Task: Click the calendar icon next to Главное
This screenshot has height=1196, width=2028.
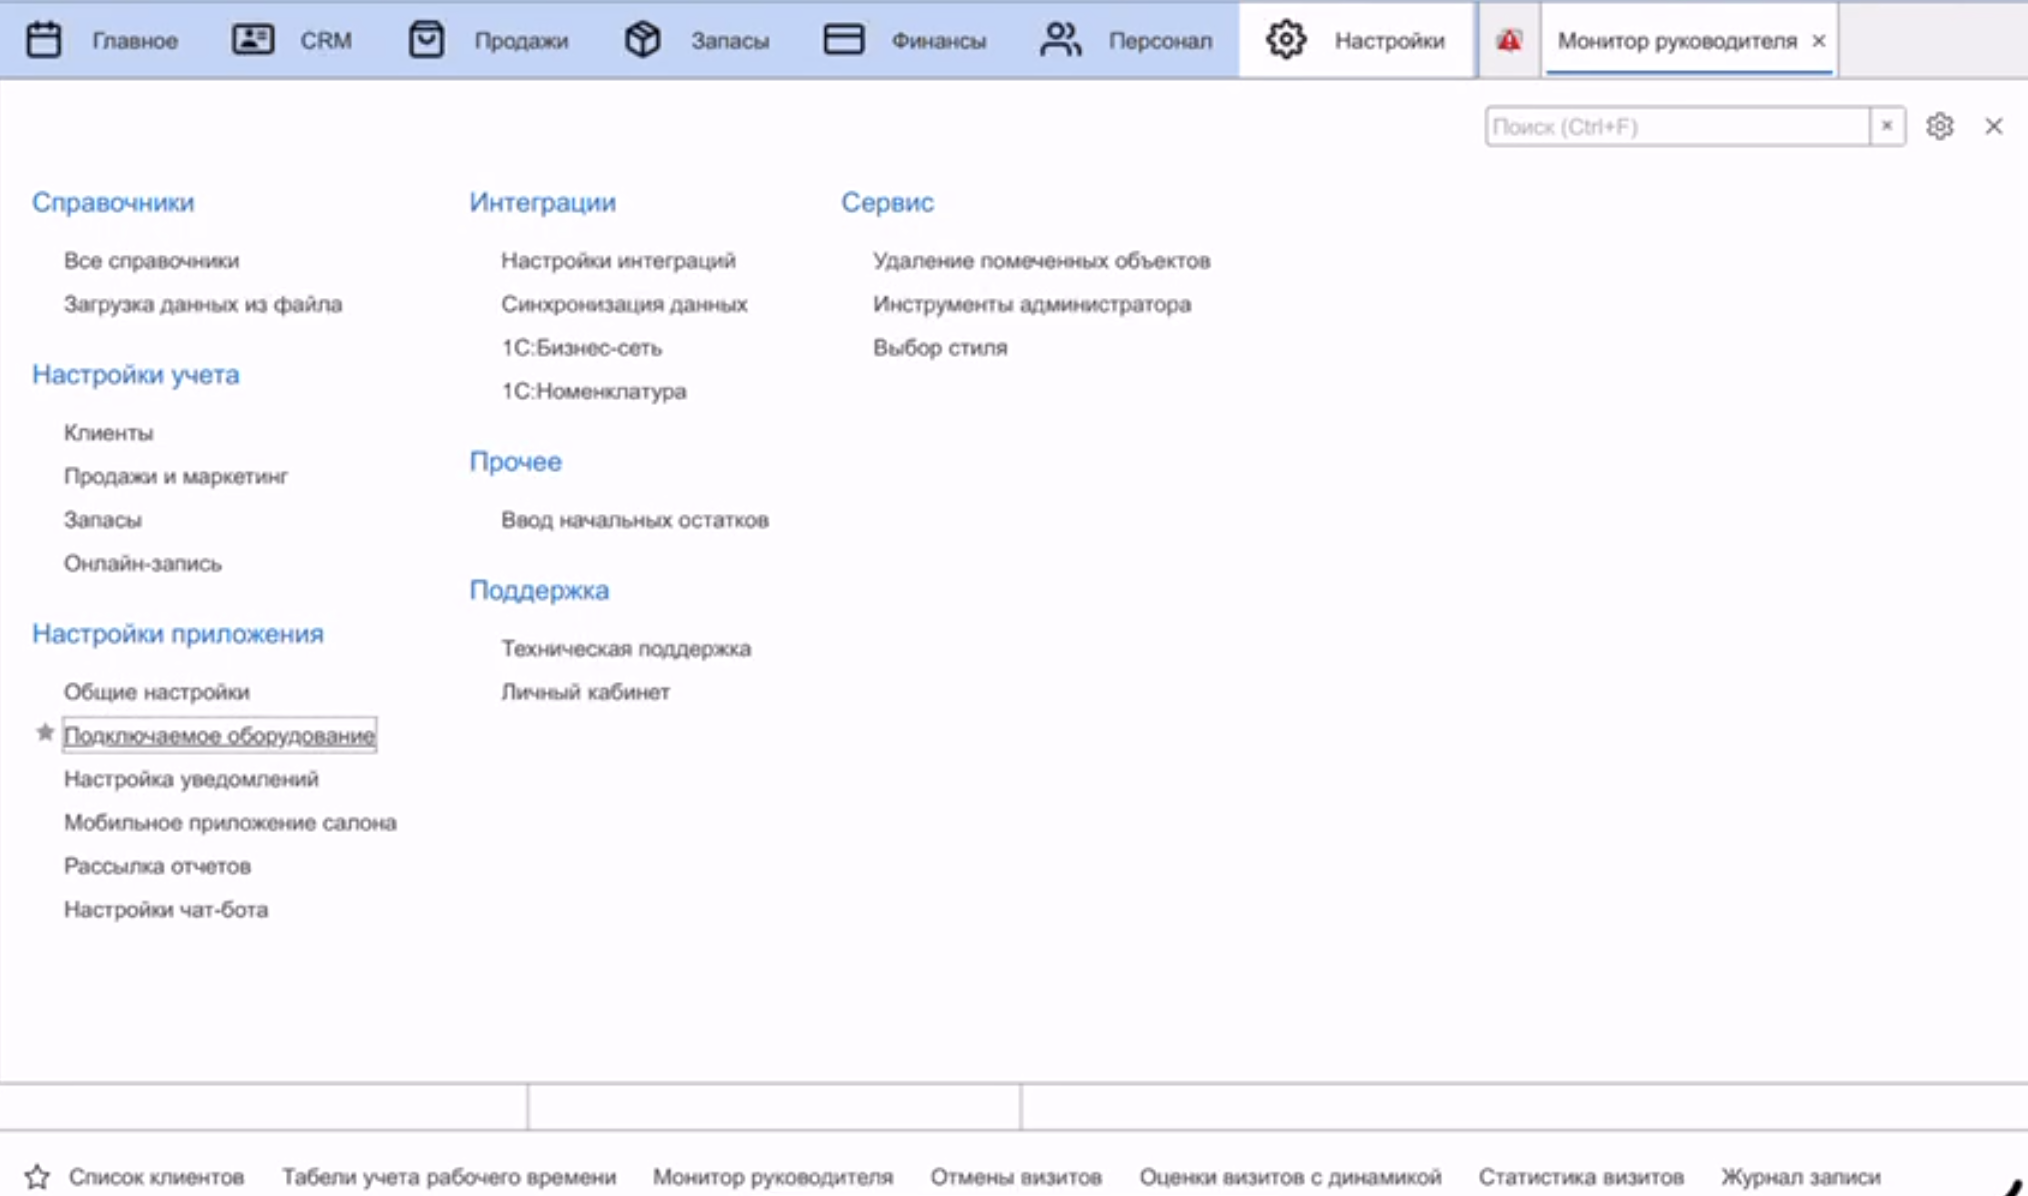Action: [43, 40]
